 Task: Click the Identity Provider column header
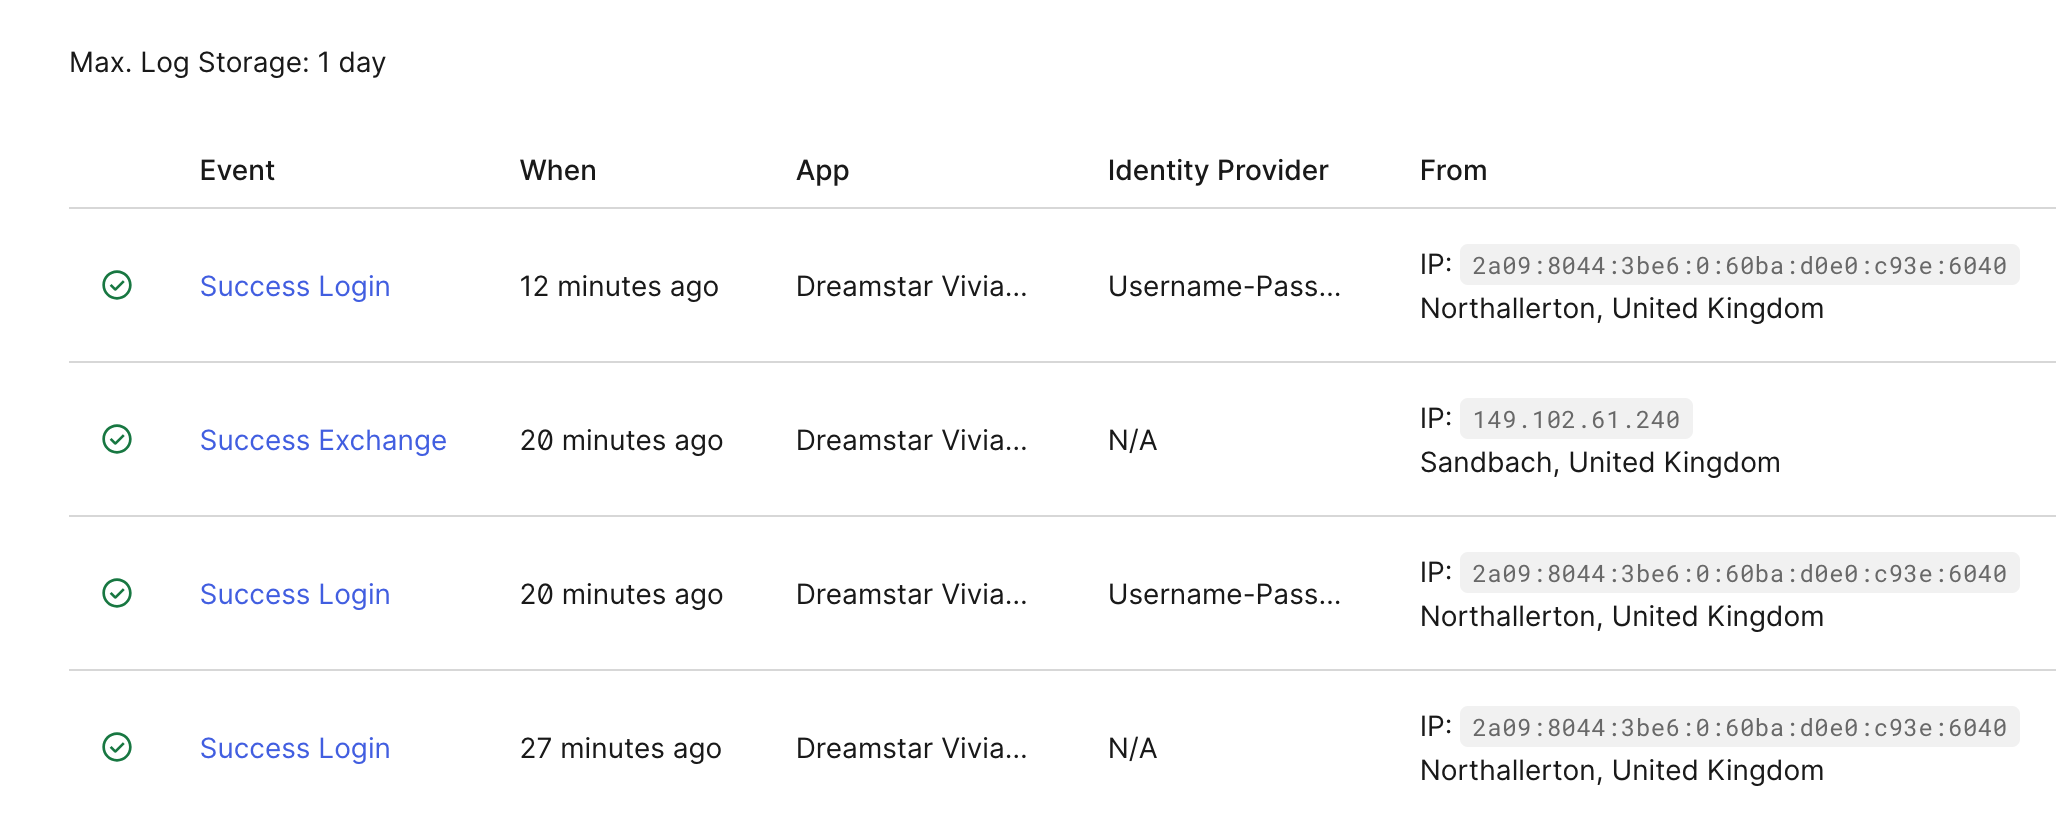click(x=1216, y=170)
